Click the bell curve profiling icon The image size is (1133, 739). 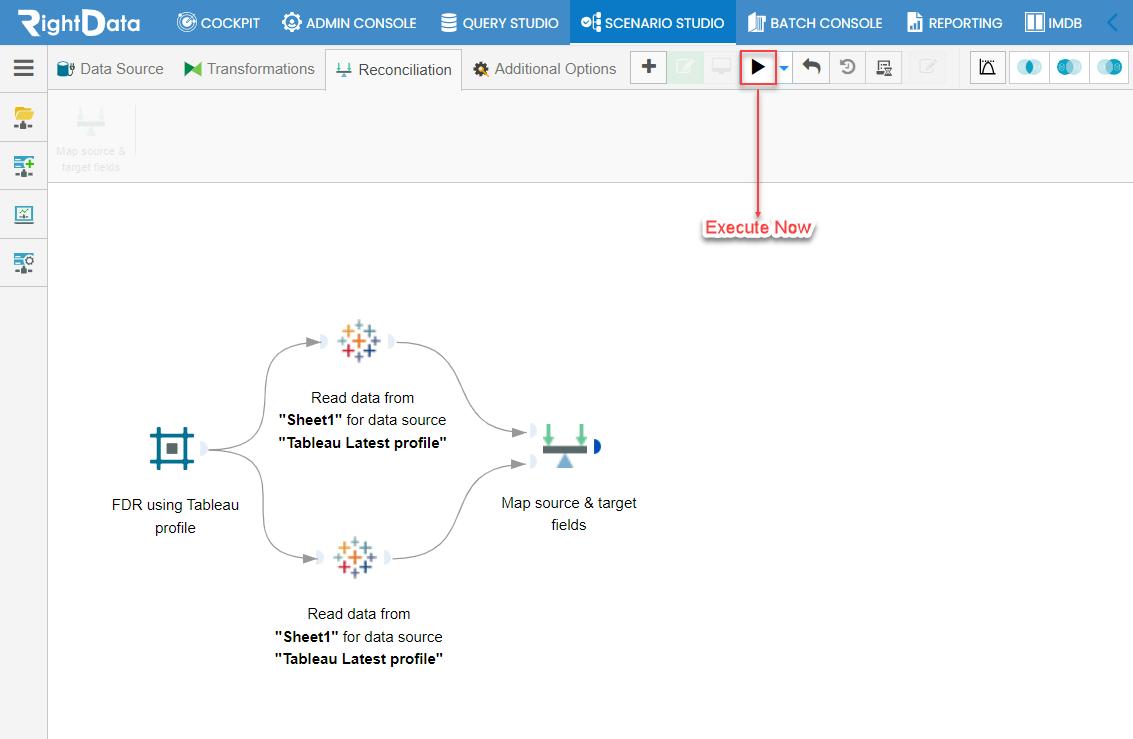pos(987,68)
